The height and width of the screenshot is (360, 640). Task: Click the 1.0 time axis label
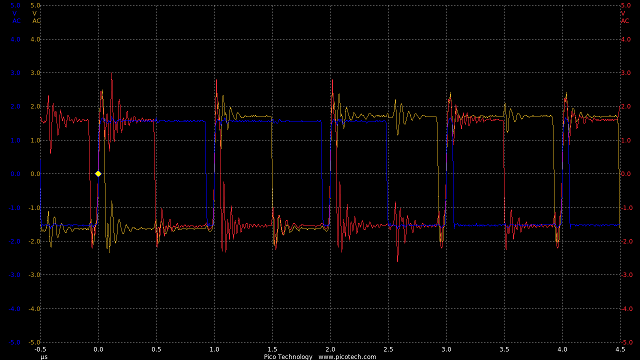[214, 349]
